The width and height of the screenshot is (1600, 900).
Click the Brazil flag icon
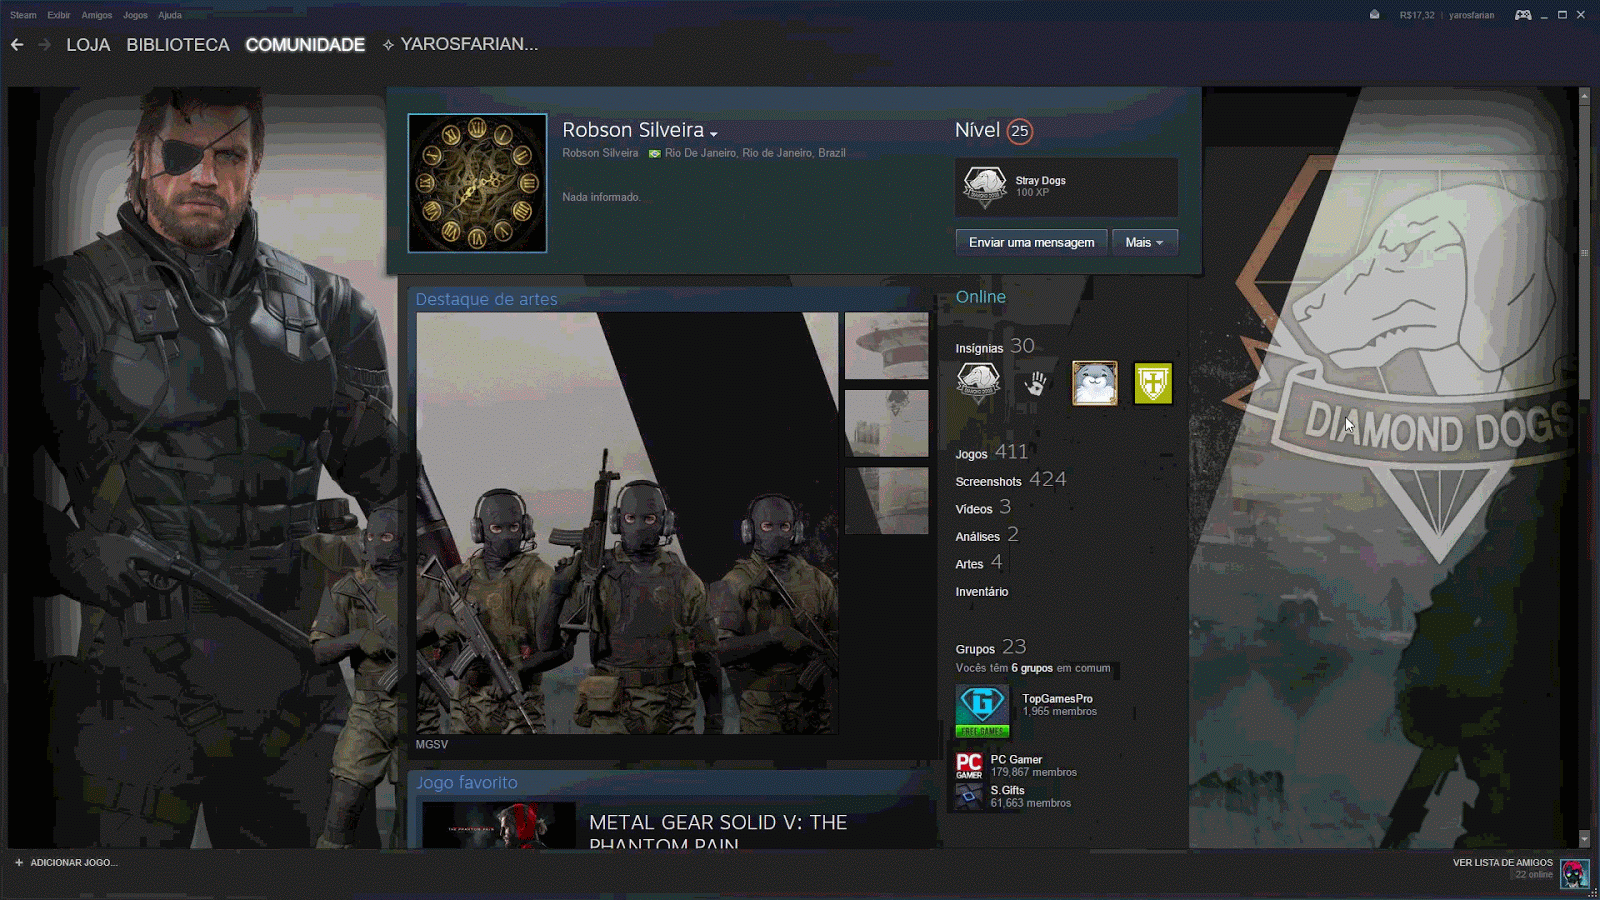[x=654, y=154]
